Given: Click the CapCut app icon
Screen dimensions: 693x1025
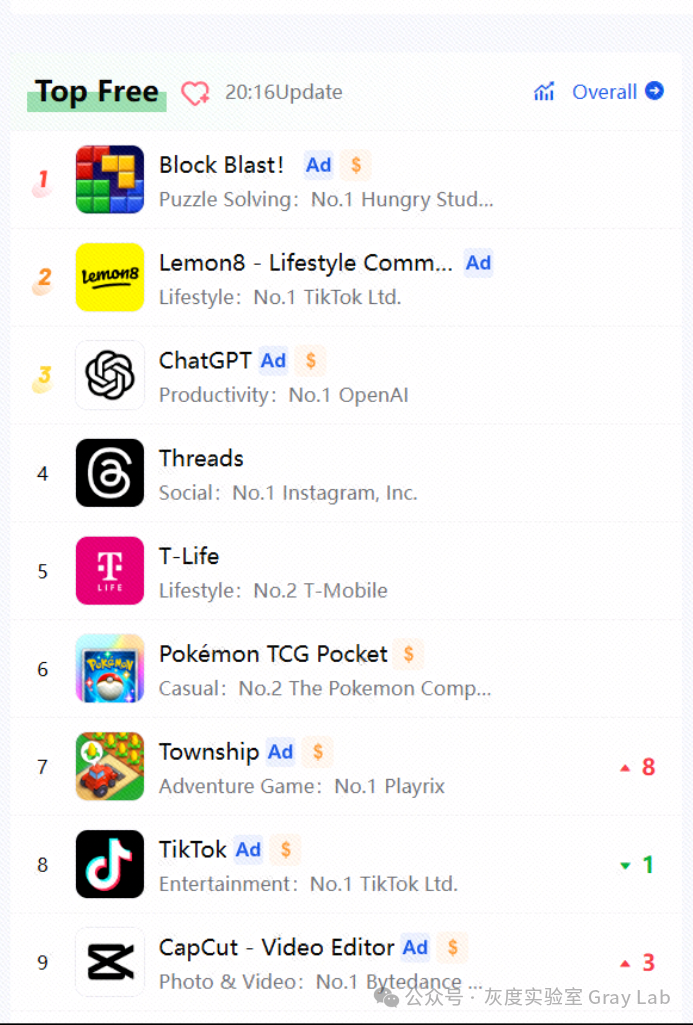Looking at the screenshot, I should pyautogui.click(x=110, y=962).
